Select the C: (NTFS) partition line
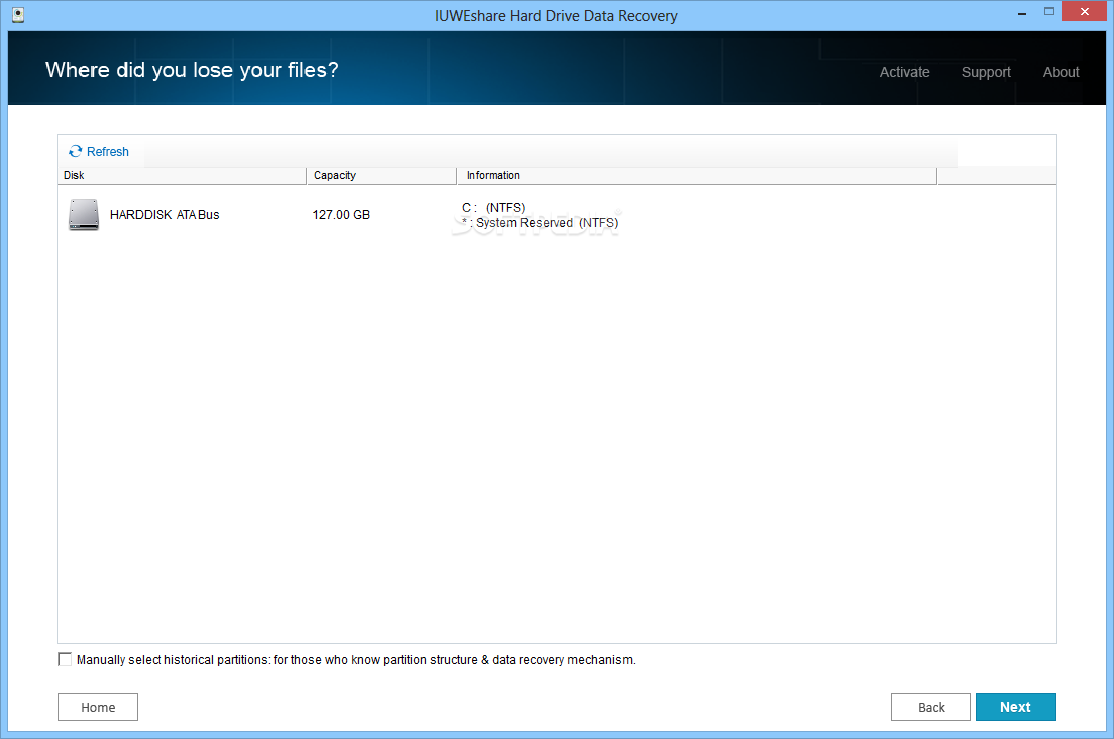Viewport: 1114px width, 739px height. tap(494, 207)
